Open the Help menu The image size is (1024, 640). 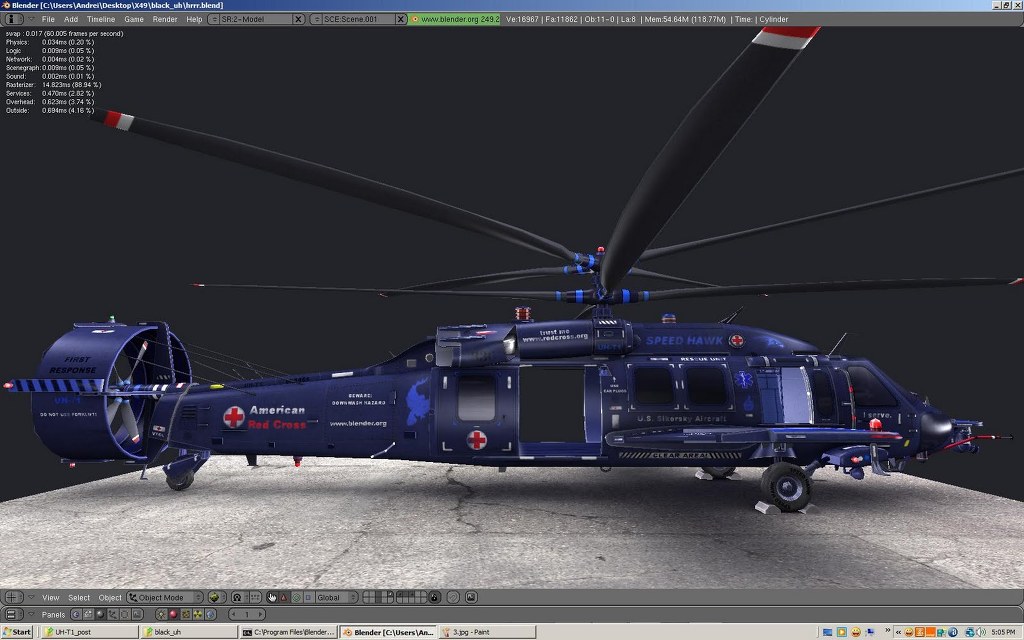[194, 19]
